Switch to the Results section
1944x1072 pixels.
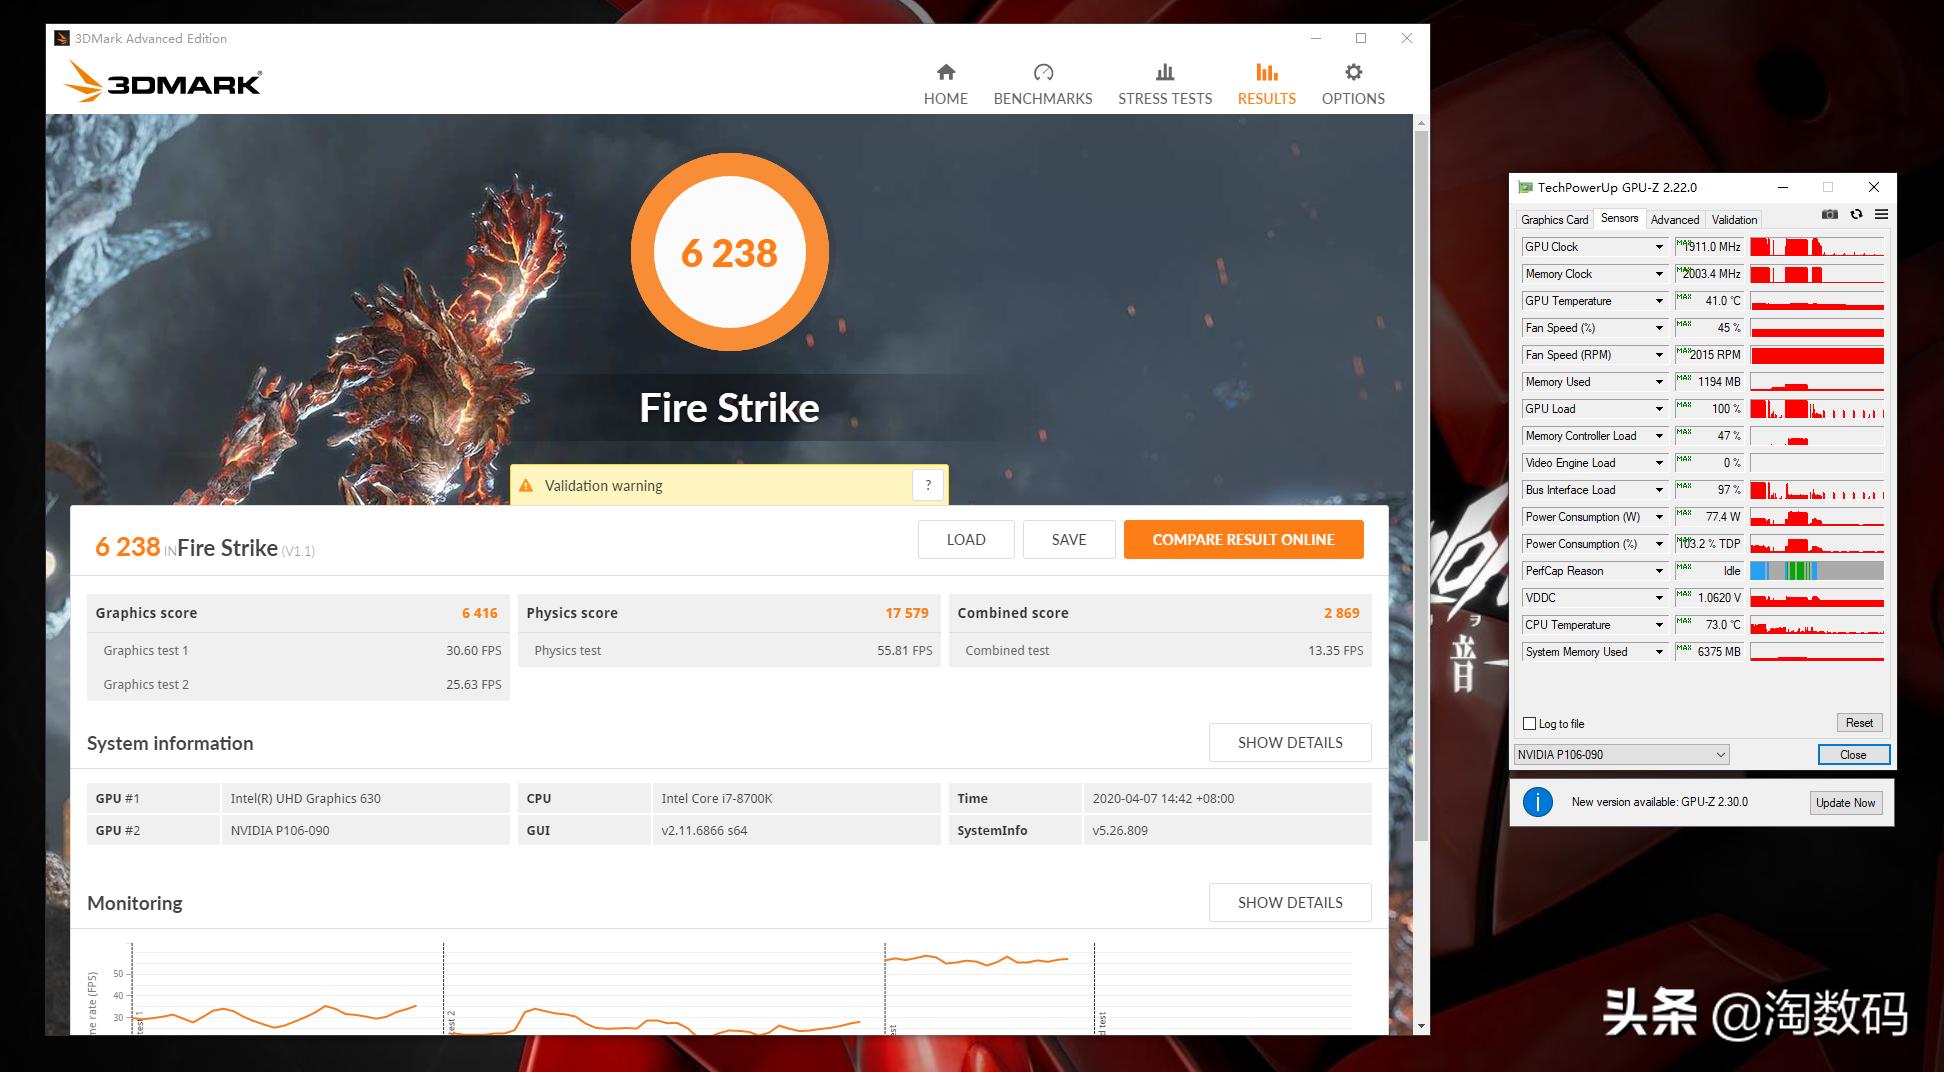pyautogui.click(x=1267, y=84)
